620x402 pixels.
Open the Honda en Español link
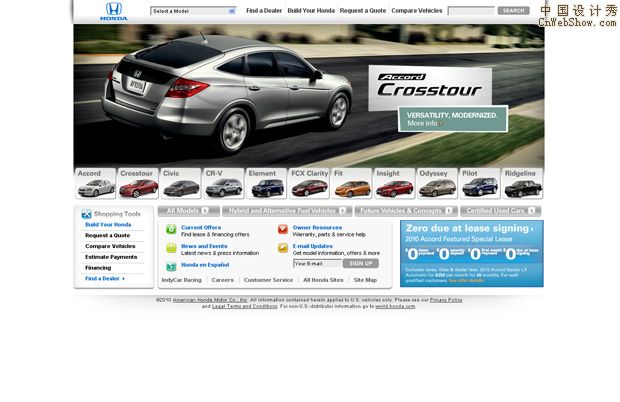click(x=205, y=265)
